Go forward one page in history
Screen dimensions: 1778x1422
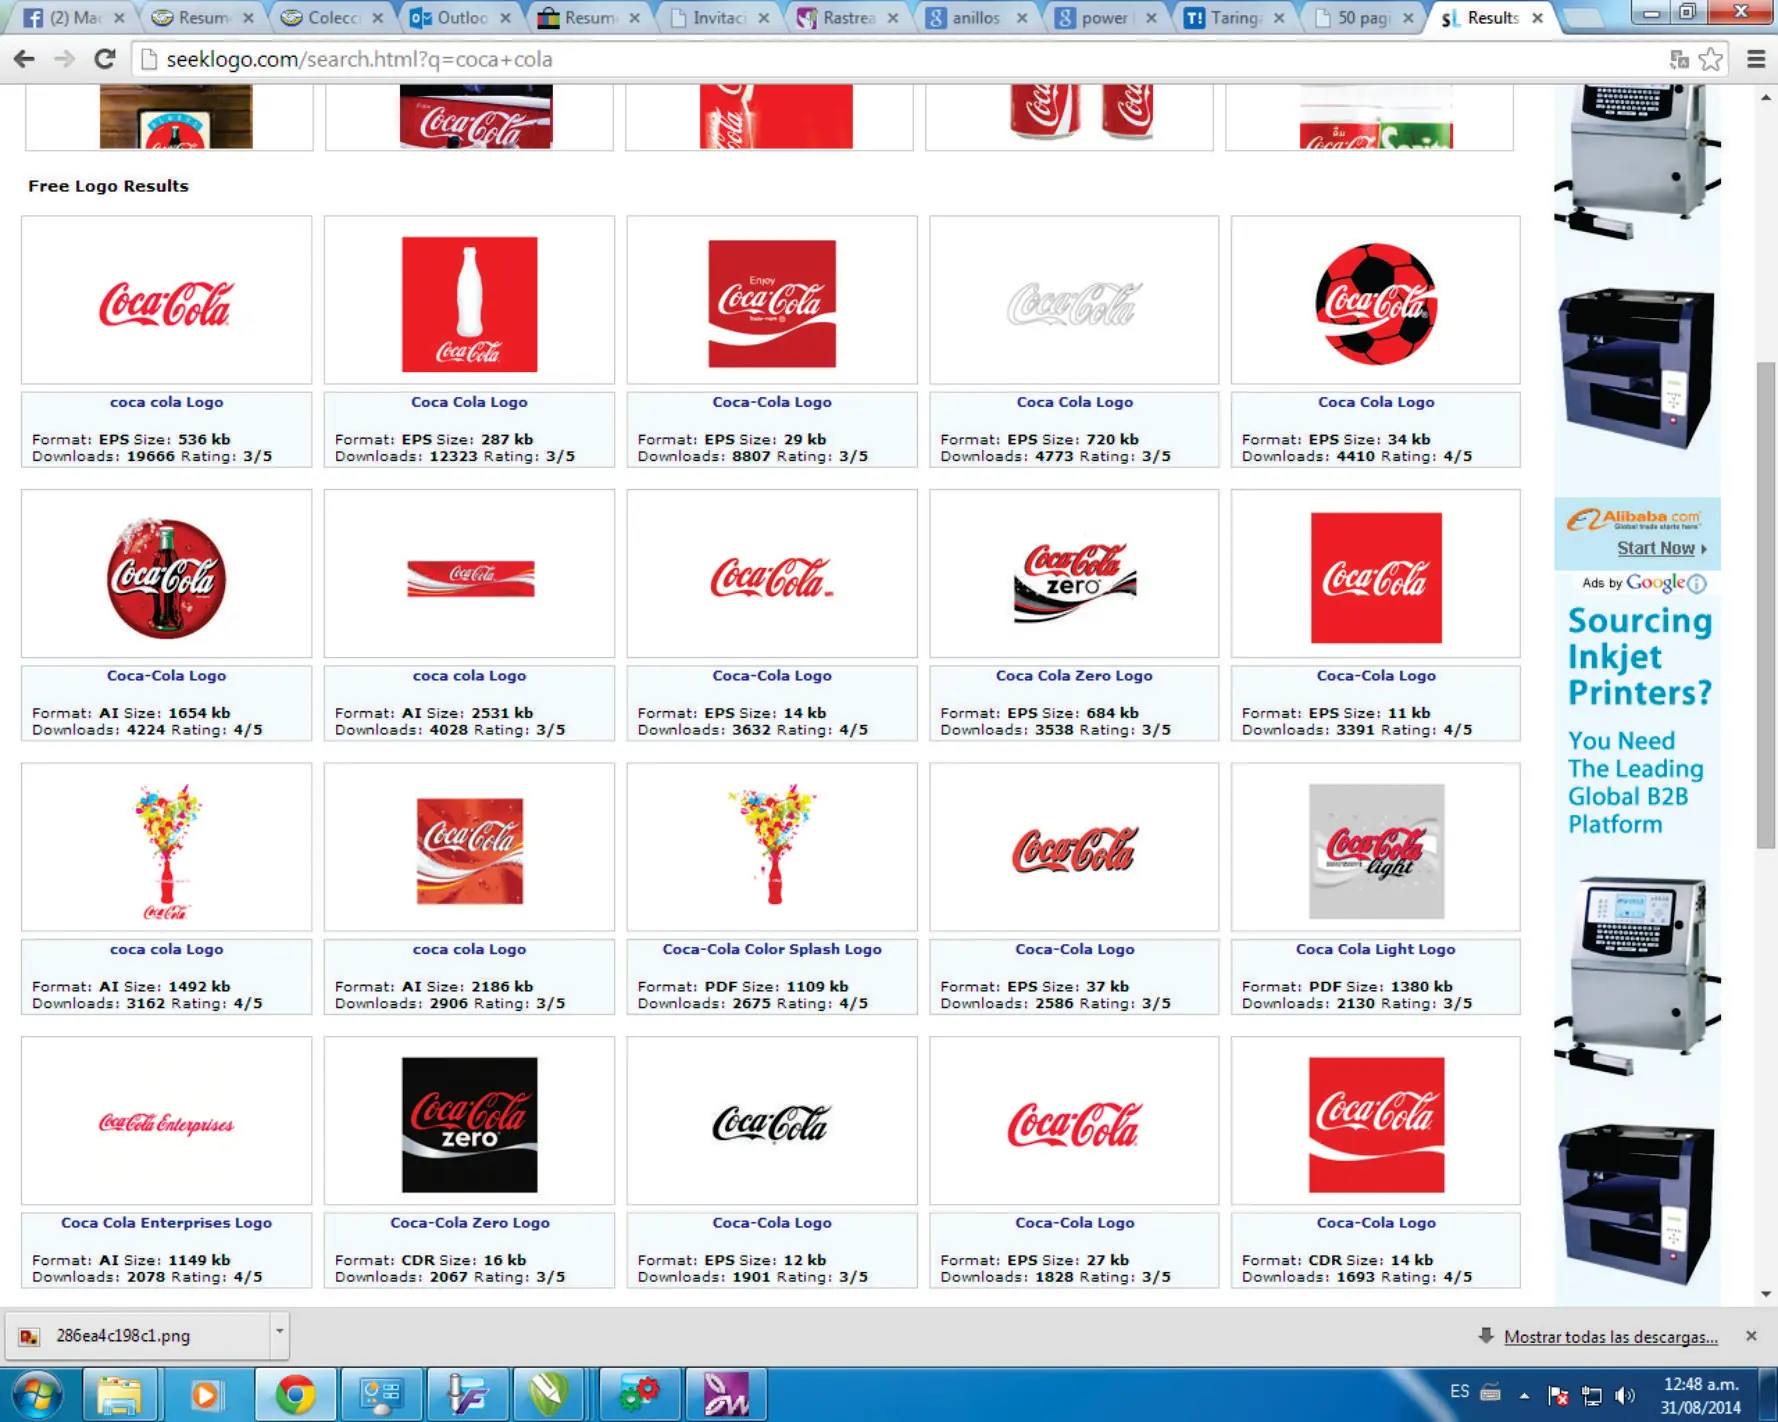coord(64,60)
